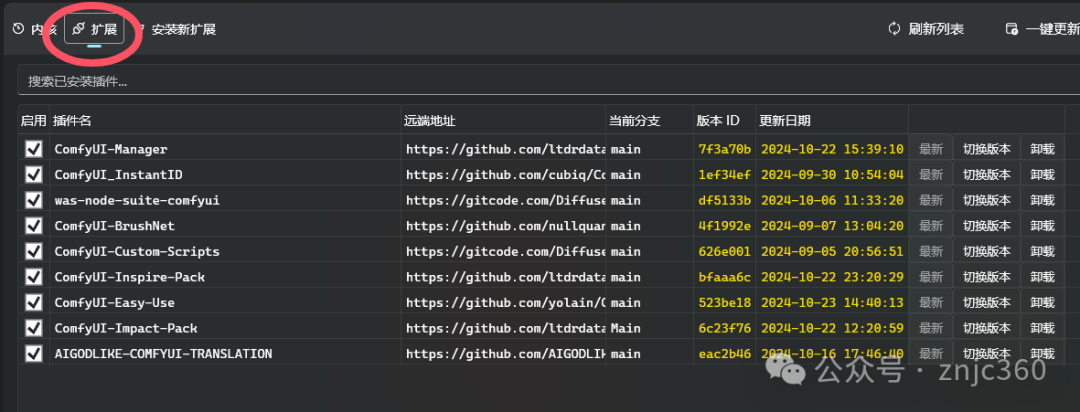Click the 内核 clock icon
Viewport: 1080px width, 412px height.
pos(19,29)
